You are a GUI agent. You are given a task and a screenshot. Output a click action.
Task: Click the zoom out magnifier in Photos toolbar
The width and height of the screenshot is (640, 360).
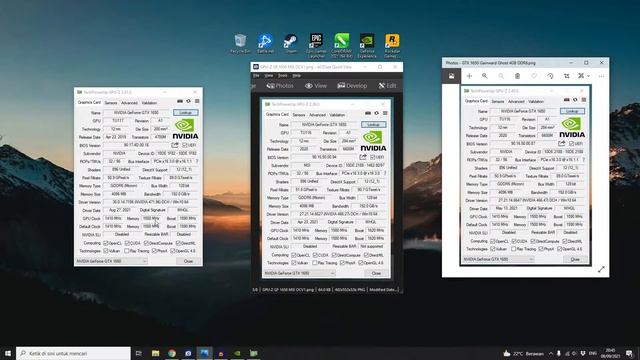pos(501,76)
